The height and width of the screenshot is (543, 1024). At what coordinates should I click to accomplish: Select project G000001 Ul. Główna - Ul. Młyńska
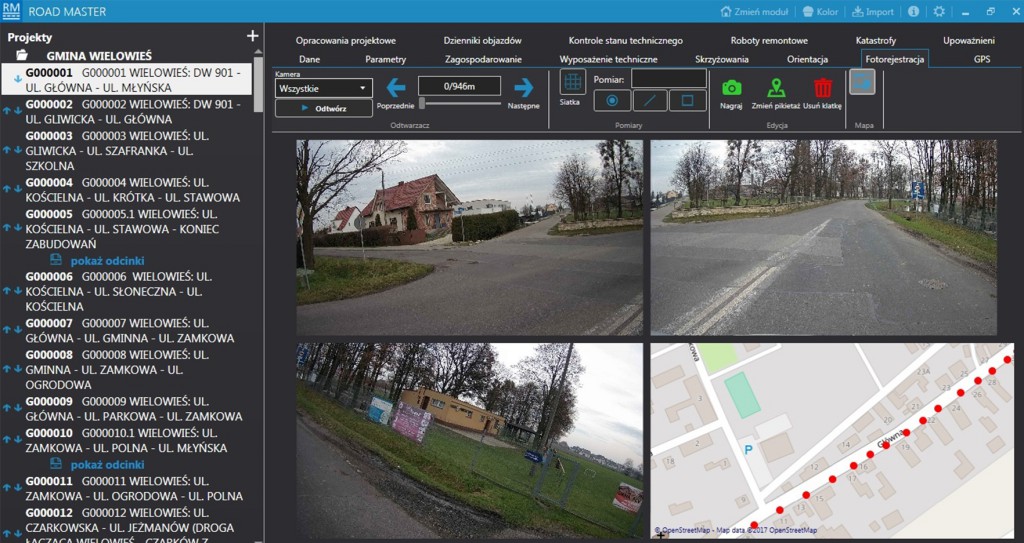coord(127,80)
